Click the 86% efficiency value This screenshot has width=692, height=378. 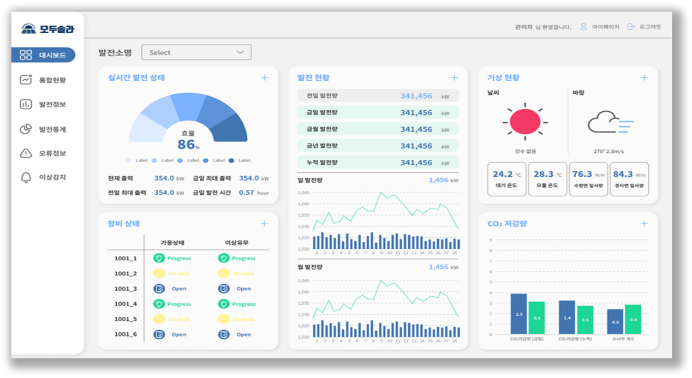[x=188, y=144]
